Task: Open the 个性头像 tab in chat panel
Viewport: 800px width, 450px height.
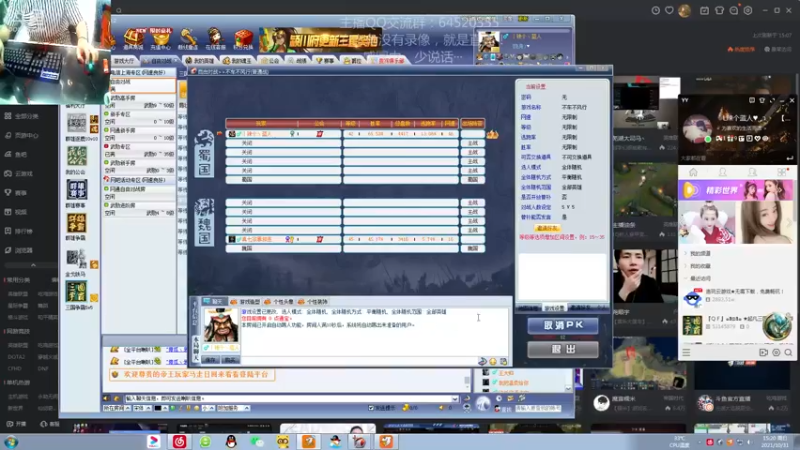Action: pyautogui.click(x=279, y=302)
